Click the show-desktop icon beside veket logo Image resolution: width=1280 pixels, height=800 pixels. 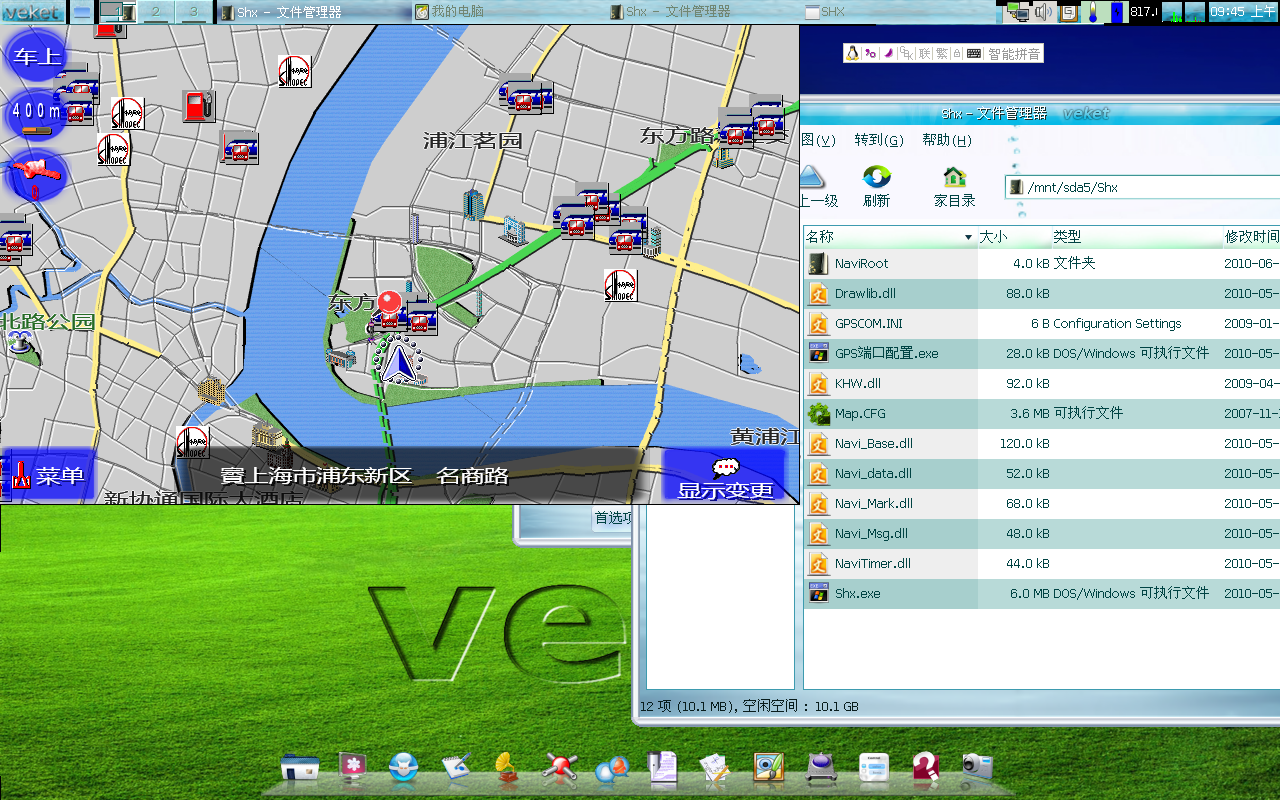[x=82, y=12]
